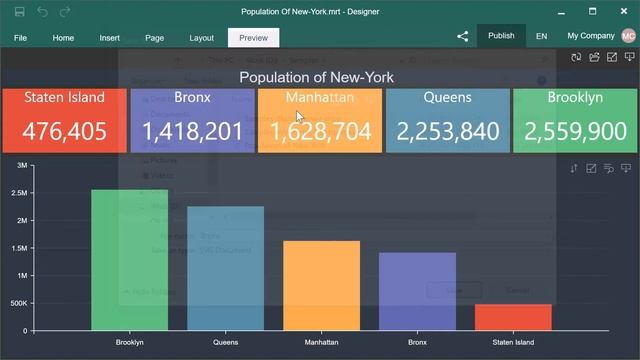Image resolution: width=640 pixels, height=360 pixels.
Task: Open the Layout tab
Action: (x=201, y=38)
